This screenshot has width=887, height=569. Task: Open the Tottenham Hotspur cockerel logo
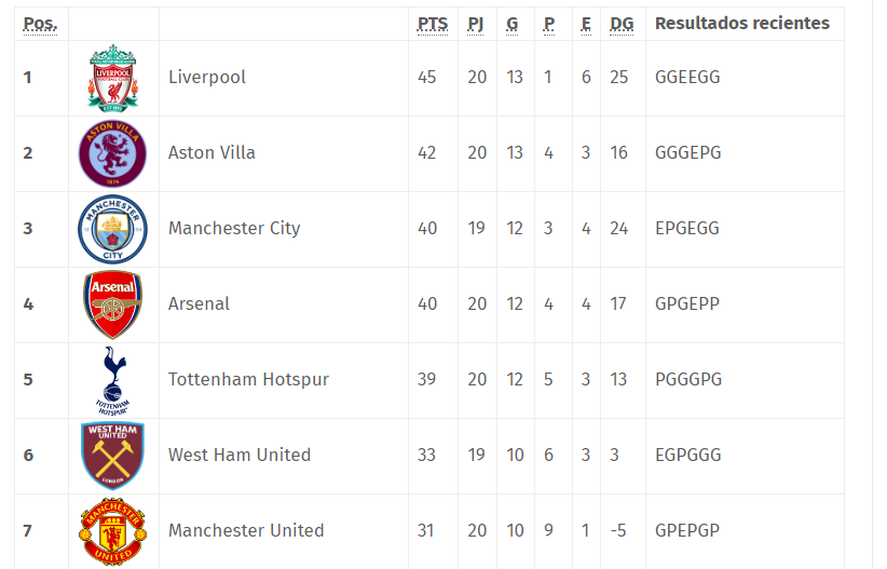(113, 380)
